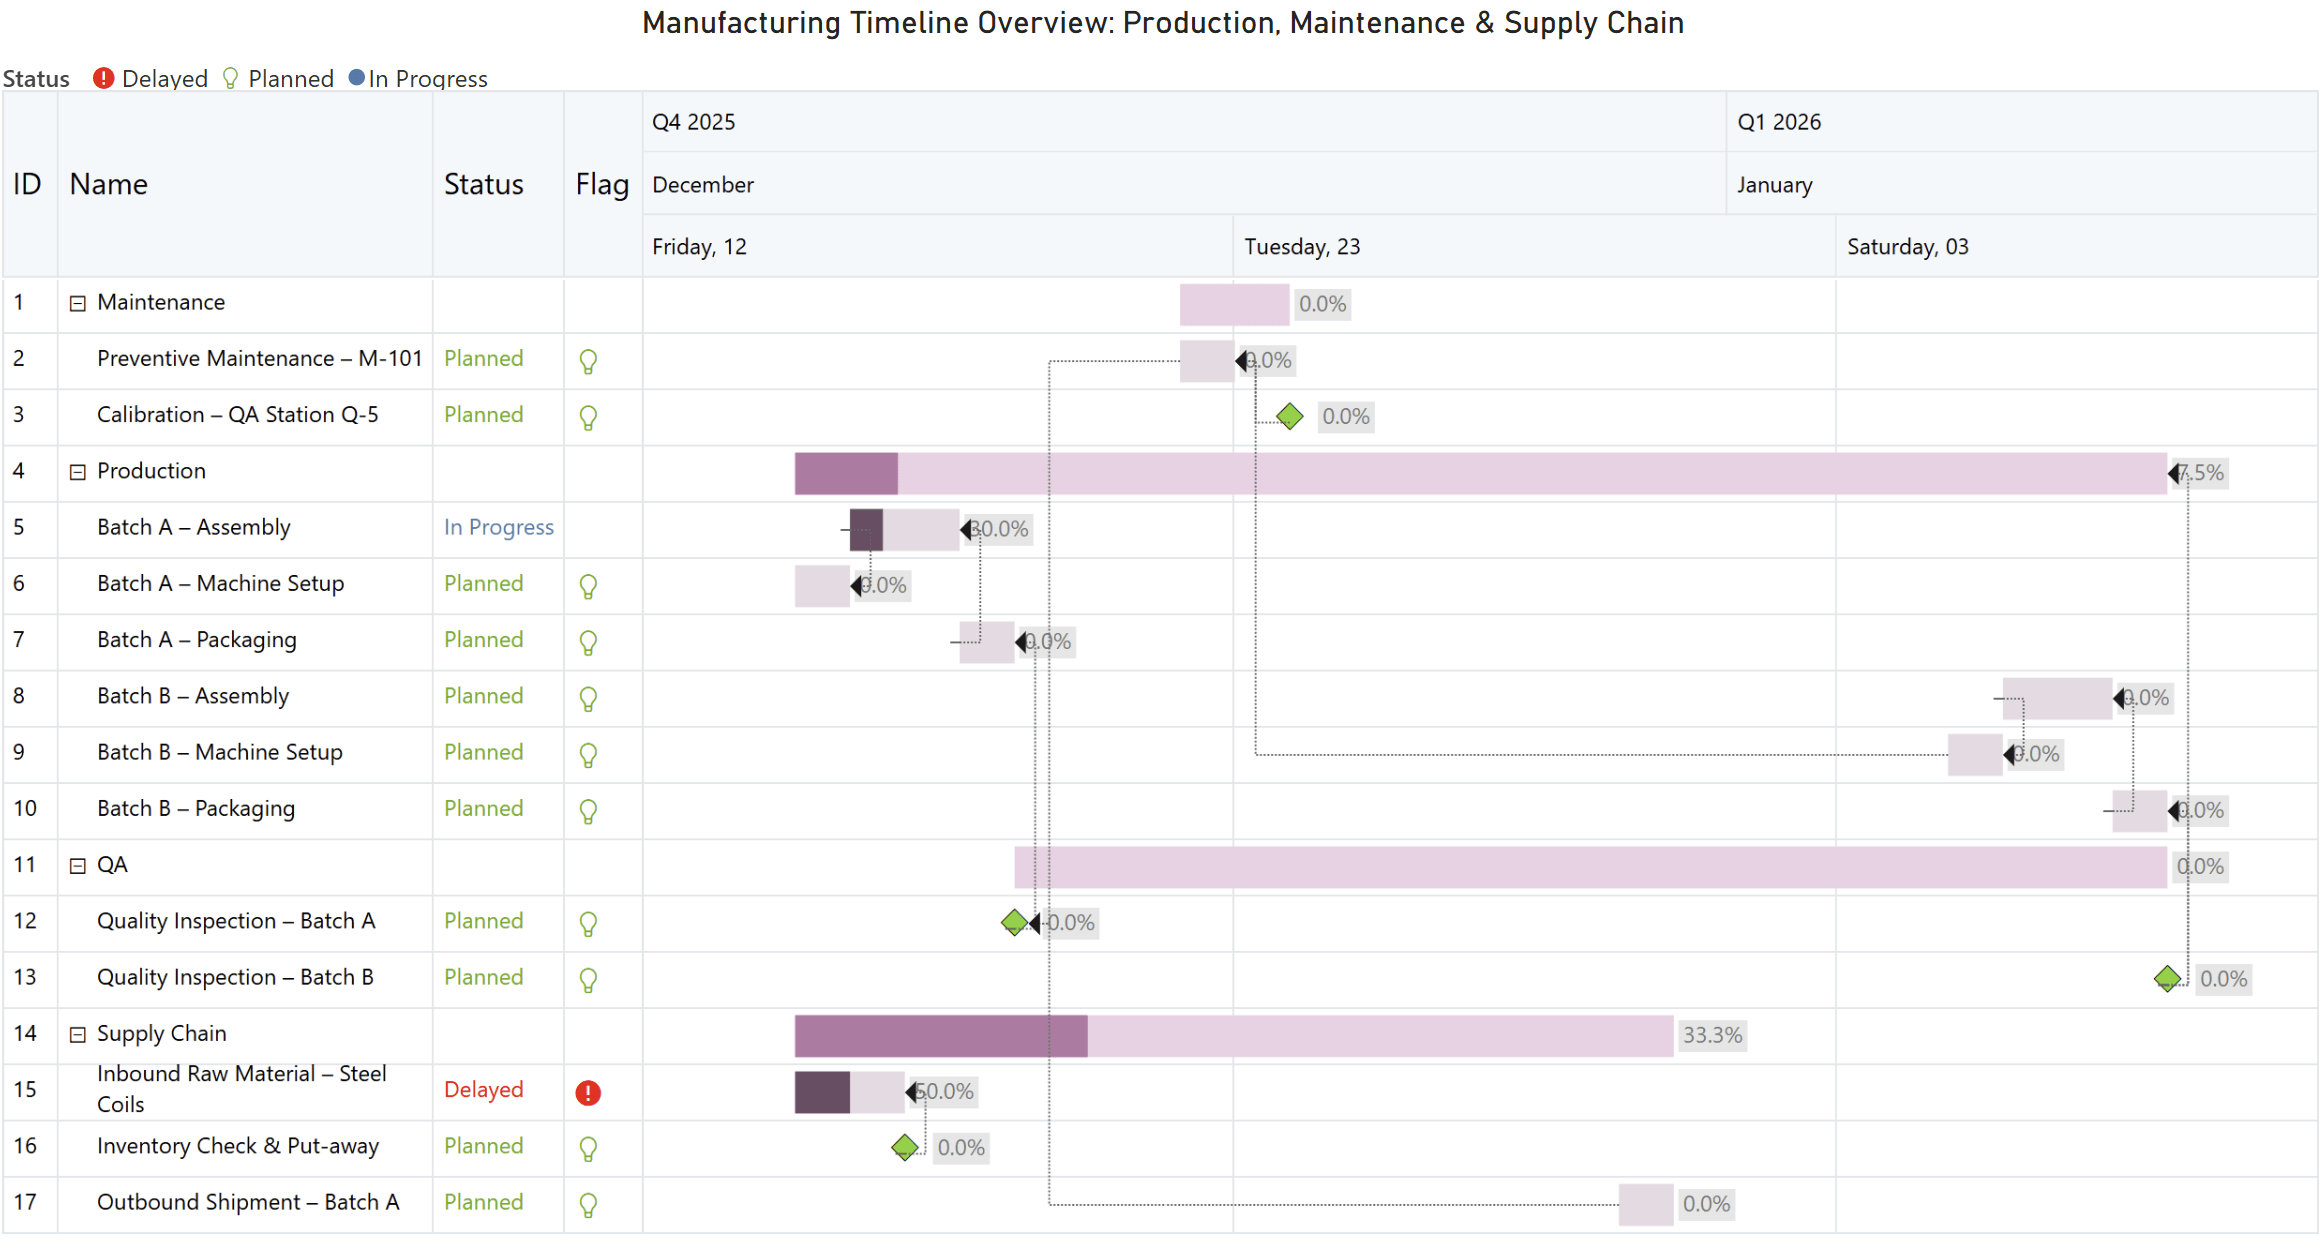
Task: Collapse the Supply Chain group
Action: pyautogui.click(x=77, y=1035)
